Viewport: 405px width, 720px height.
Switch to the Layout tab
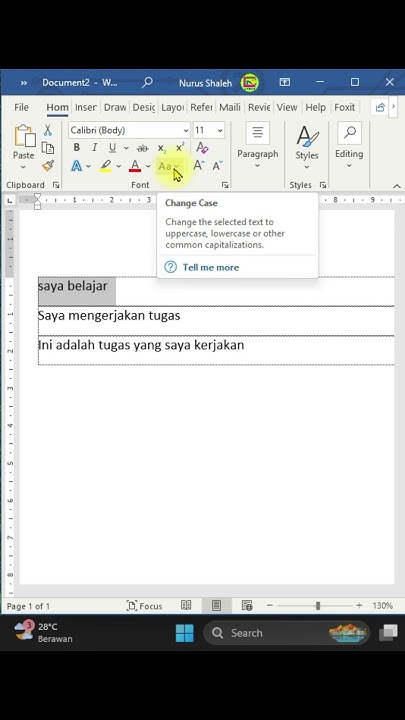pyautogui.click(x=173, y=107)
